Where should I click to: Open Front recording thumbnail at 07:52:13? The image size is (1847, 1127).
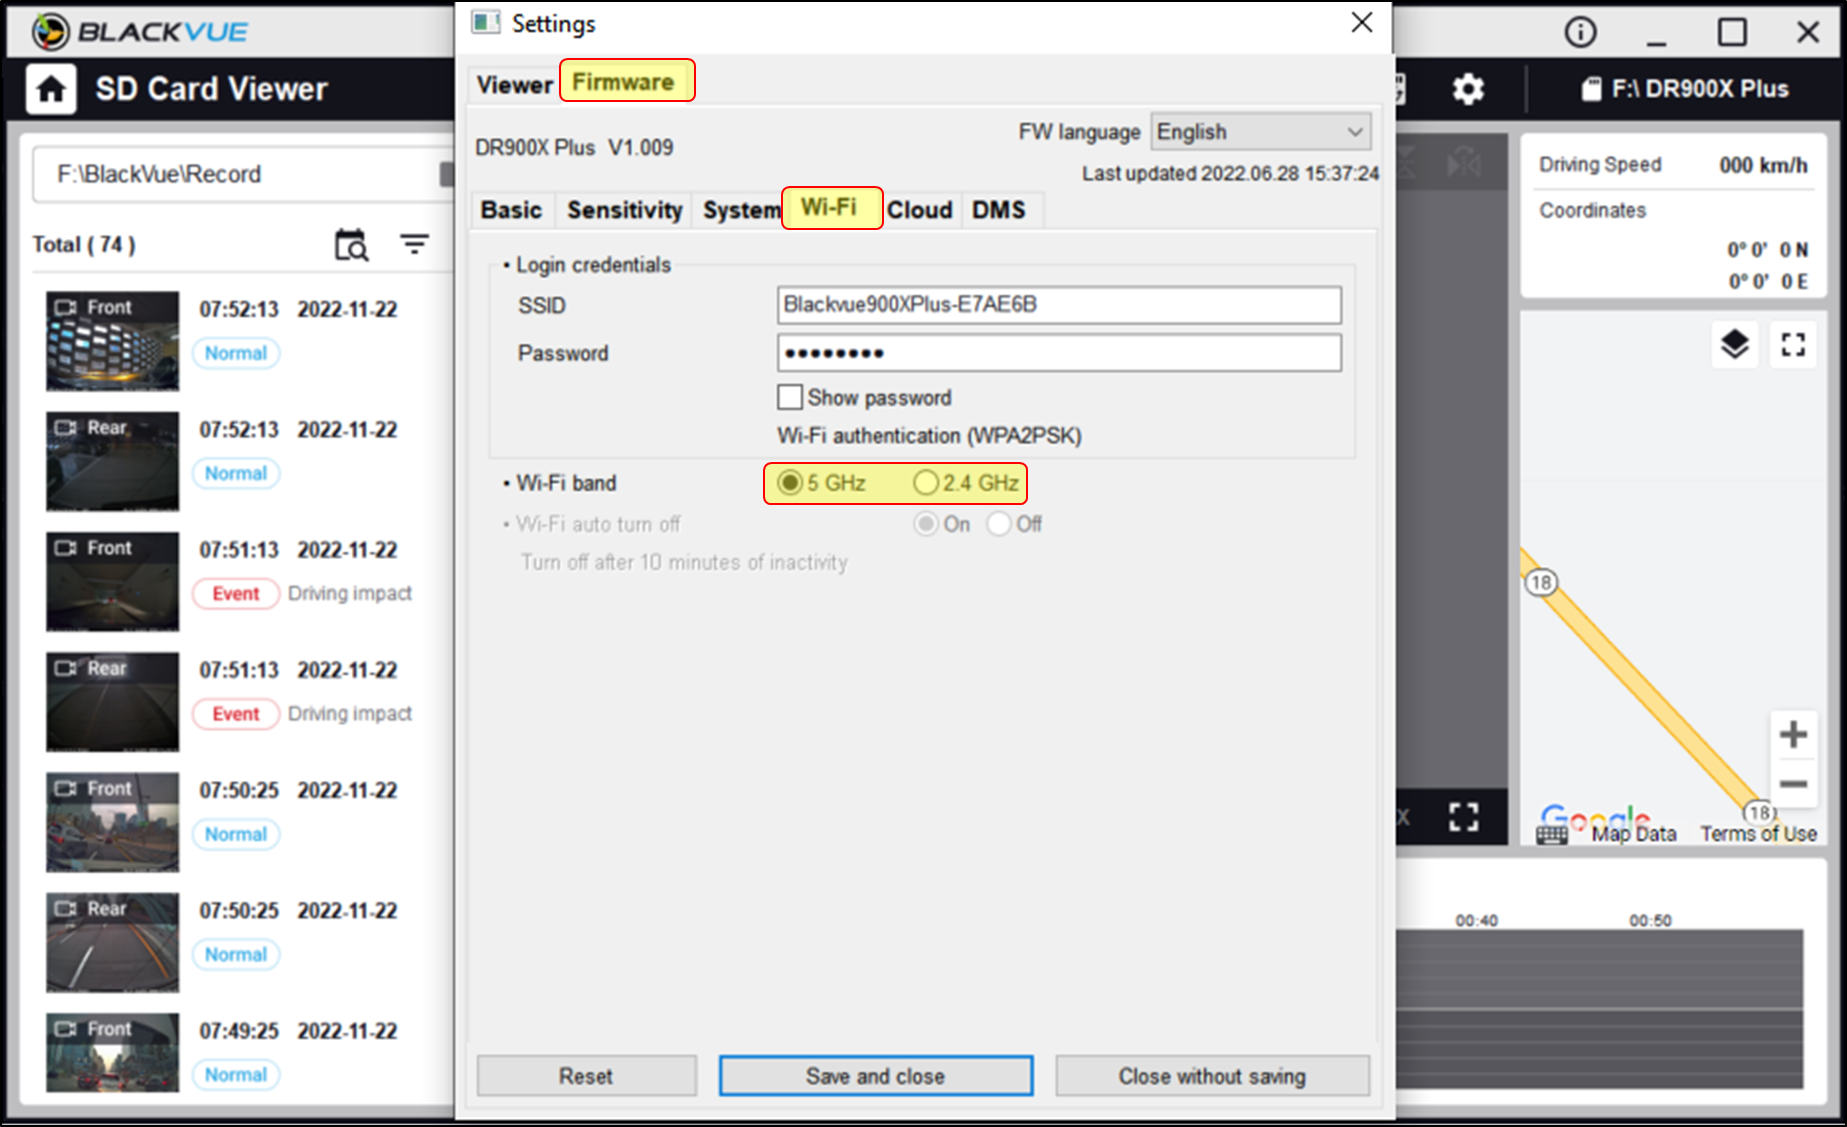coord(113,341)
